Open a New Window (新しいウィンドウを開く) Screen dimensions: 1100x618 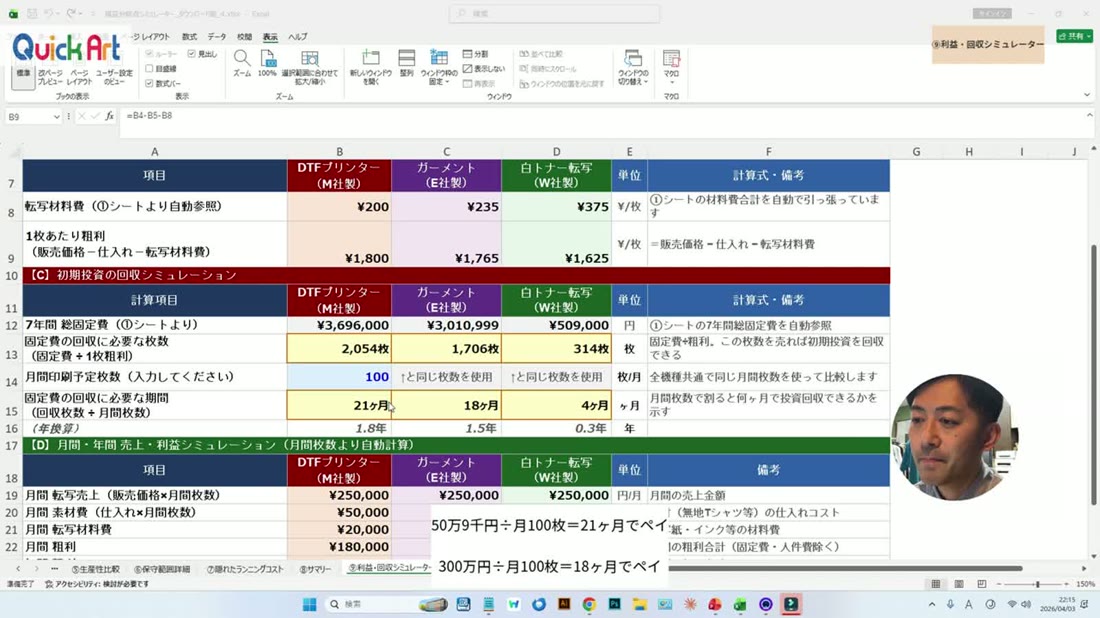[371, 67]
